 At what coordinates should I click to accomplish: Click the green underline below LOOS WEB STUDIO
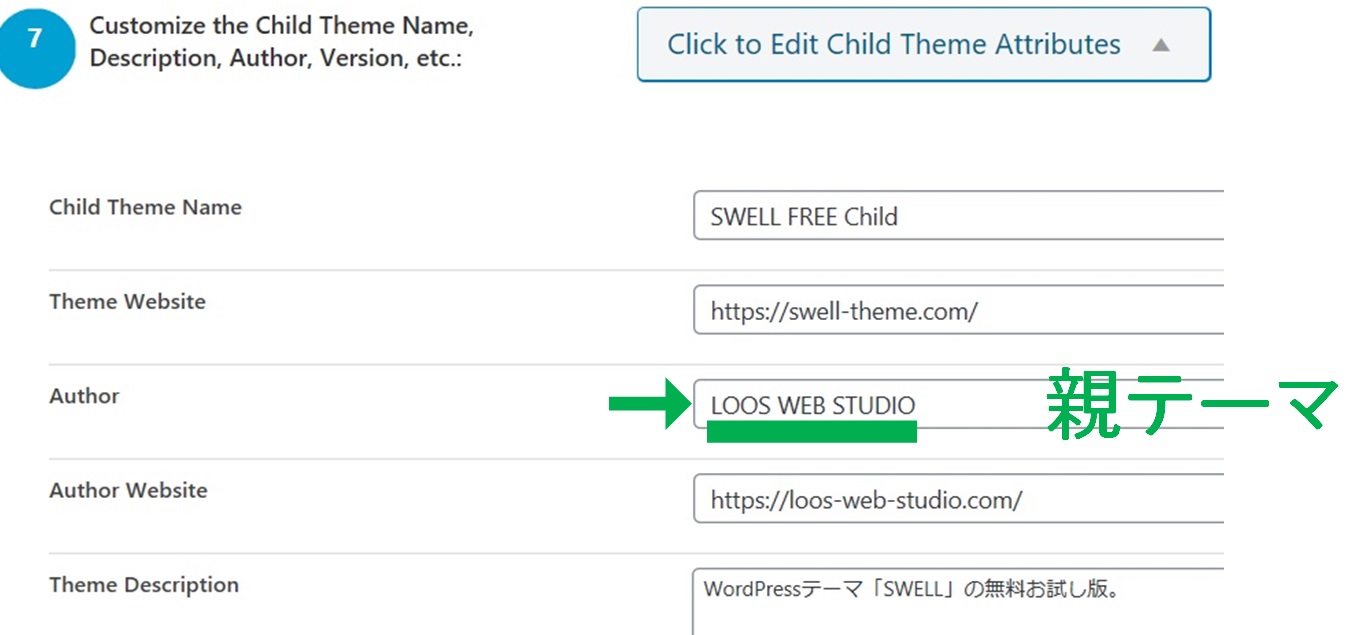[x=811, y=431]
